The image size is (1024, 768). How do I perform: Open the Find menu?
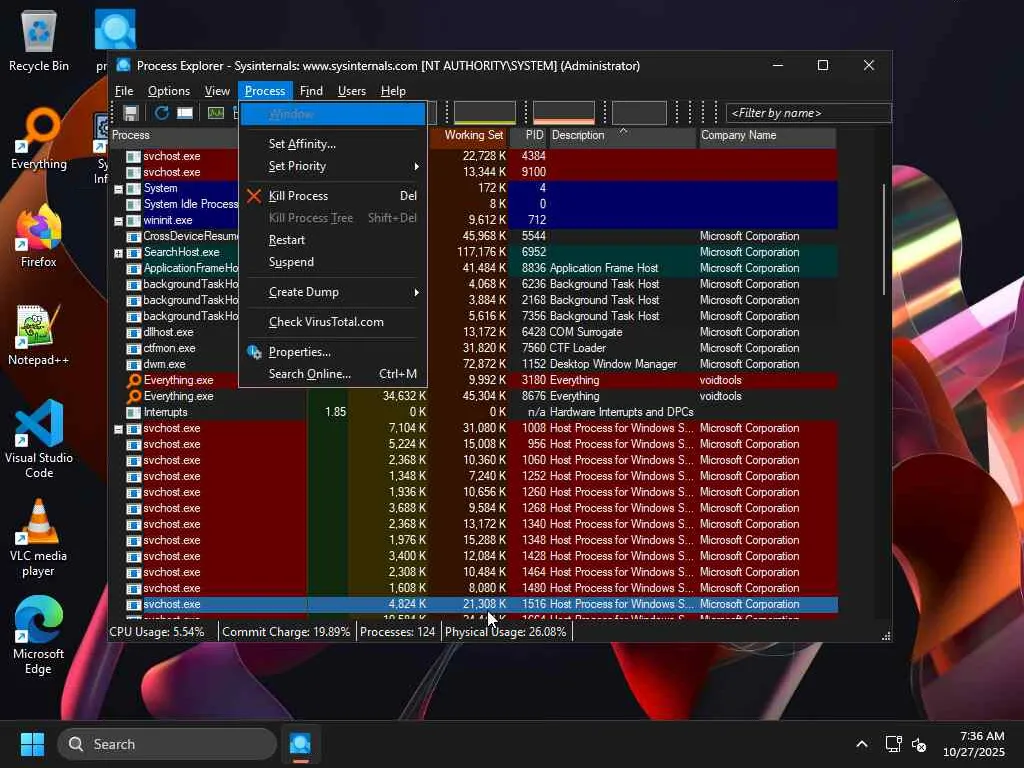point(311,91)
